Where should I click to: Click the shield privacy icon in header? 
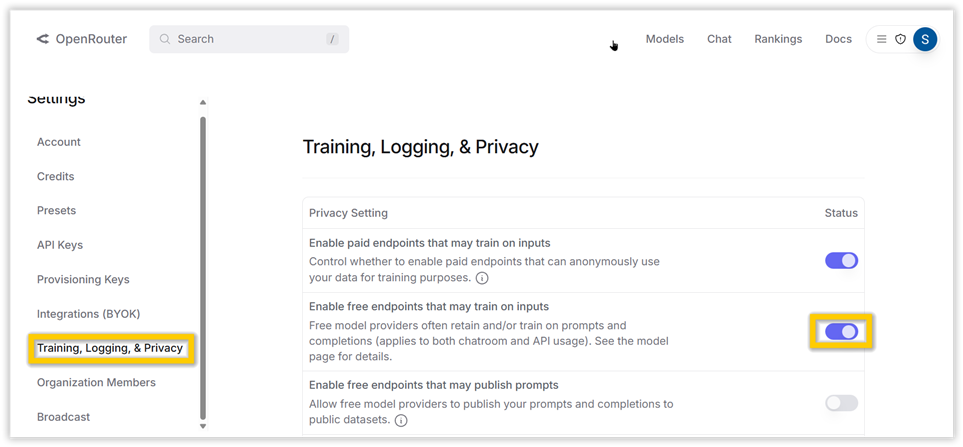coord(900,39)
